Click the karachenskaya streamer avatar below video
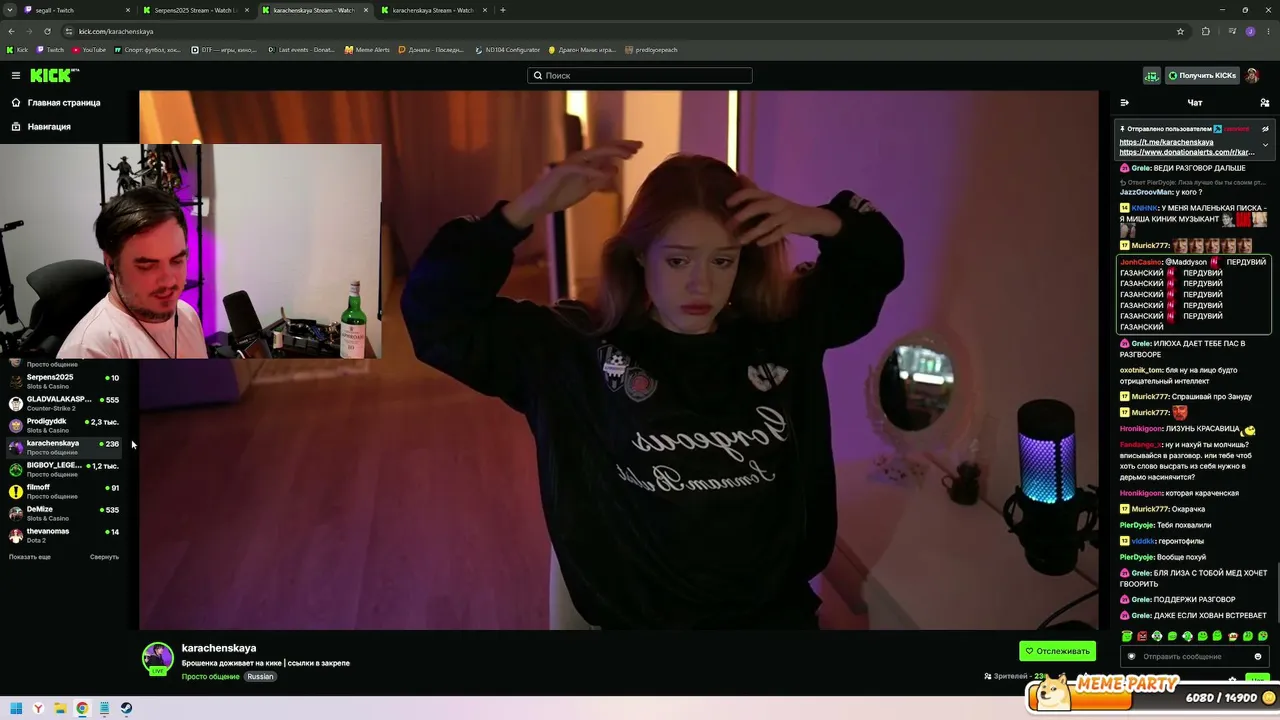 [158, 658]
